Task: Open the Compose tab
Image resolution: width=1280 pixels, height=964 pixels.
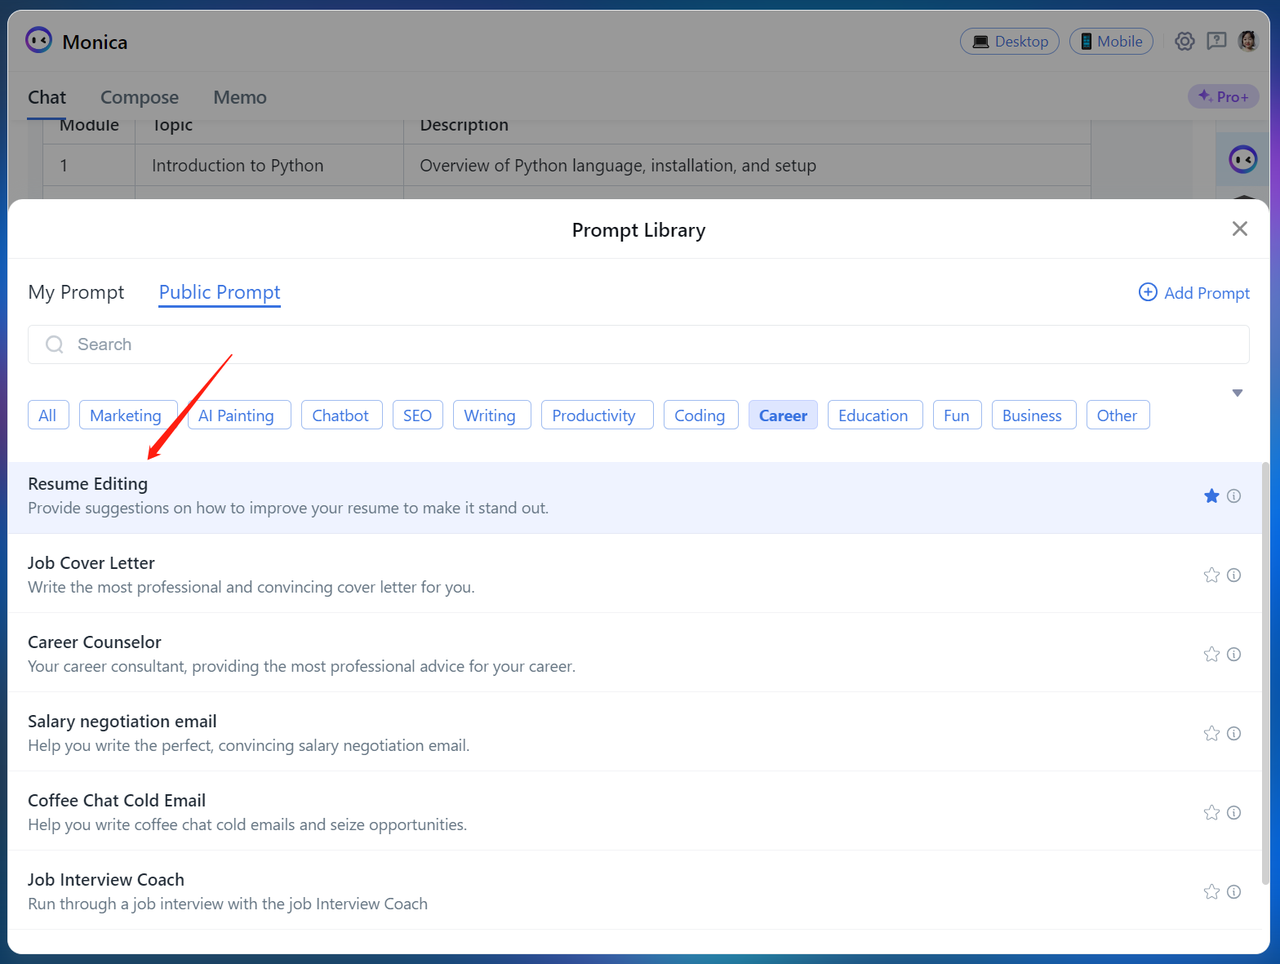Action: click(x=139, y=97)
